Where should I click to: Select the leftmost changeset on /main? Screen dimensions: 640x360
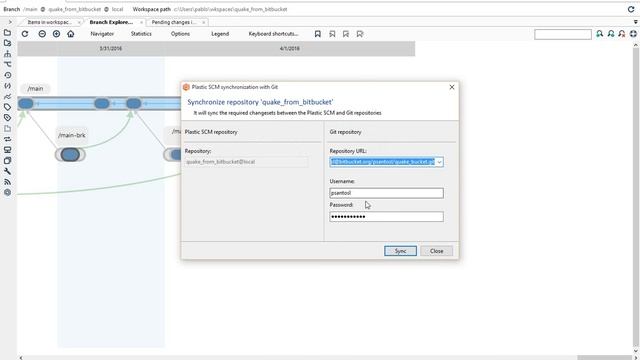[x=26, y=104]
